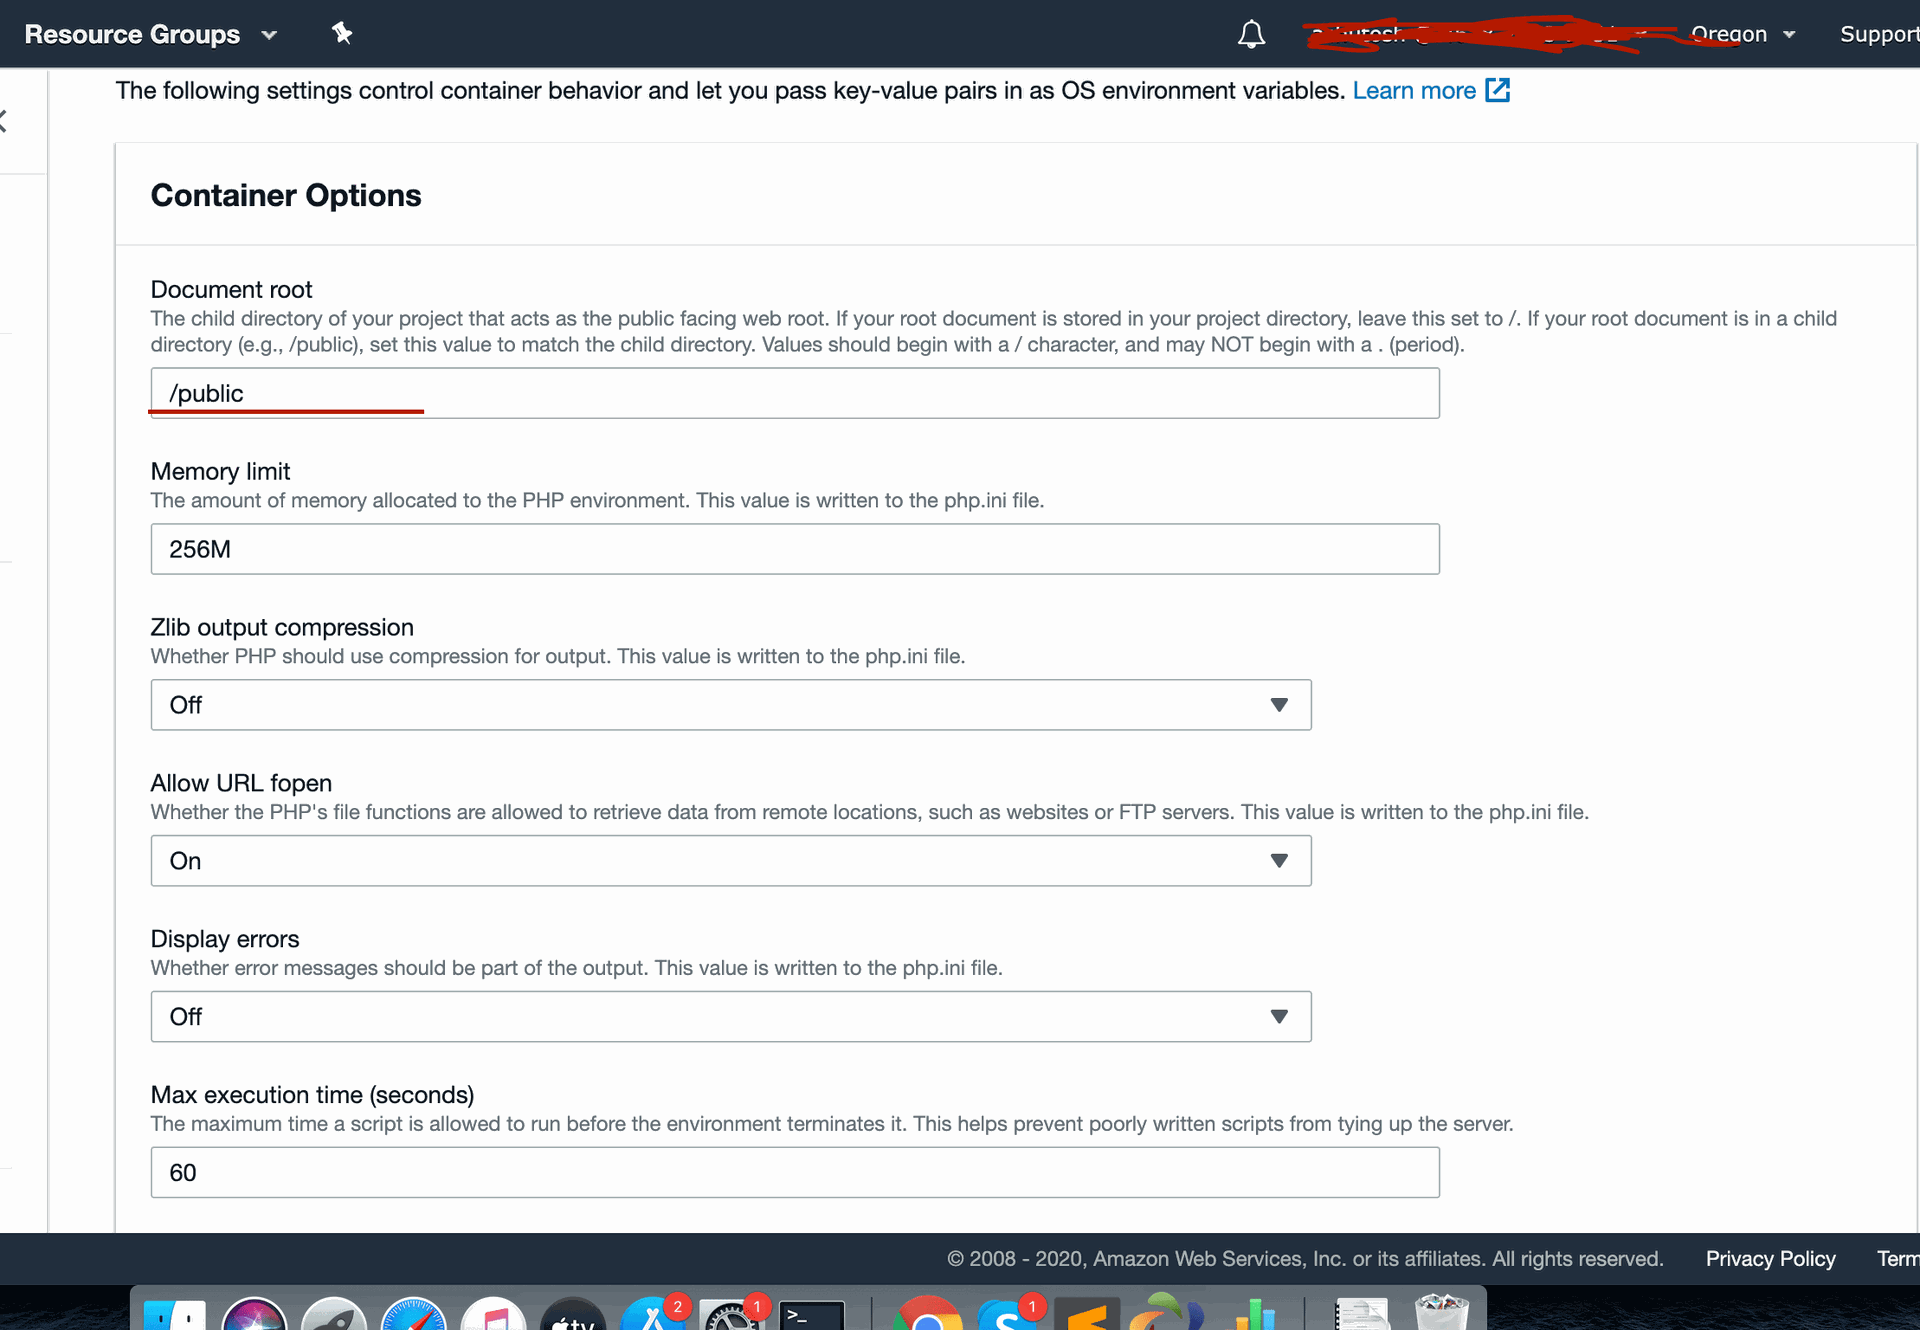
Task: Open Google Chrome from the dock
Action: (x=928, y=1314)
